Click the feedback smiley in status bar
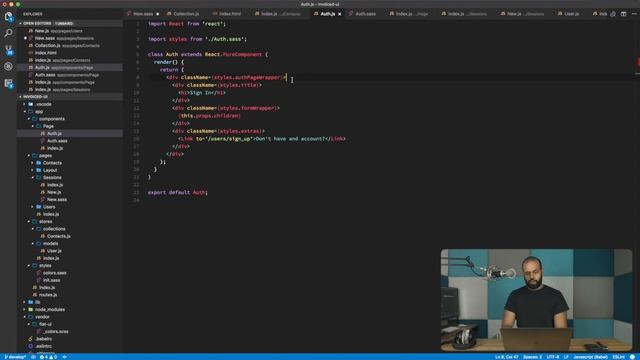This screenshot has width=640, height=360. (632, 357)
